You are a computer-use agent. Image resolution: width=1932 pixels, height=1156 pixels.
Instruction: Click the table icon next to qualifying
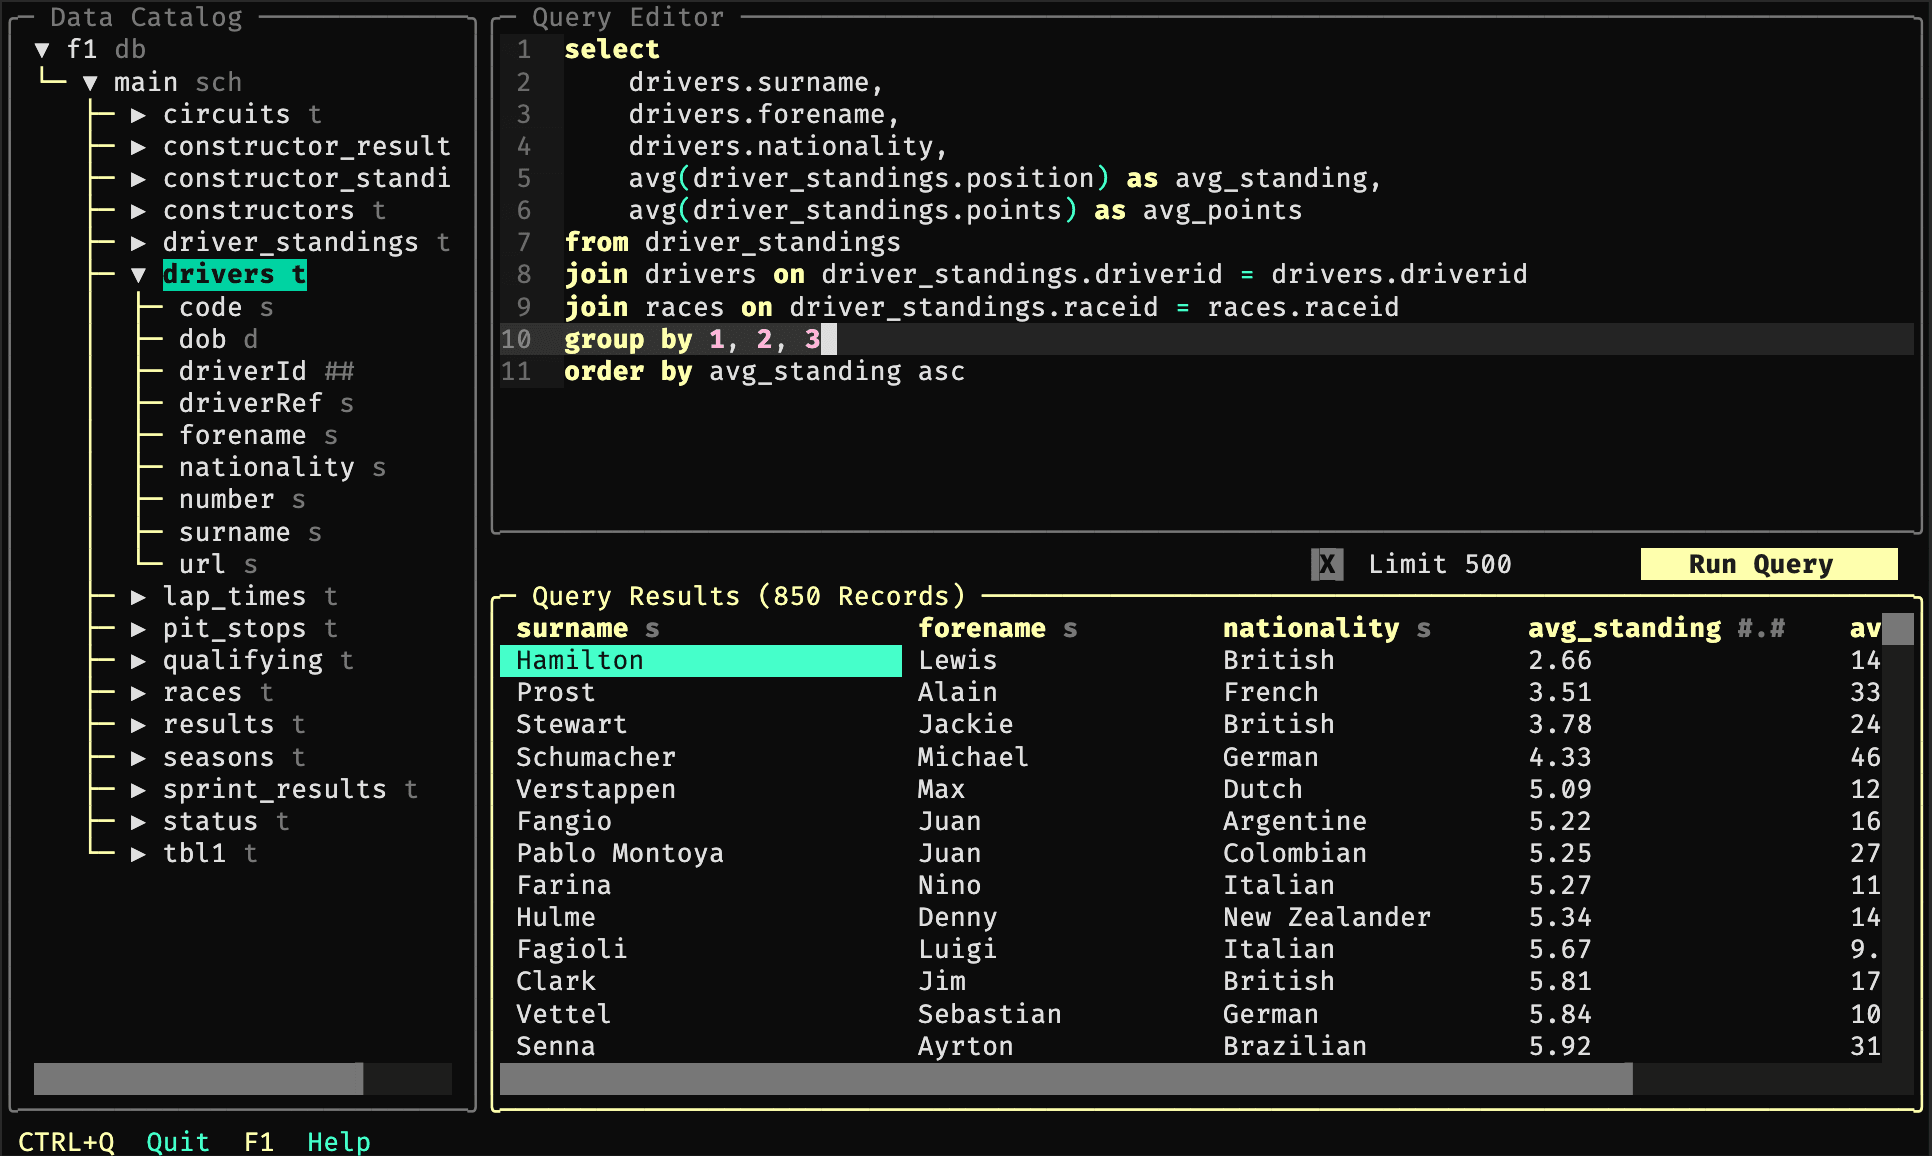pyautogui.click(x=346, y=660)
